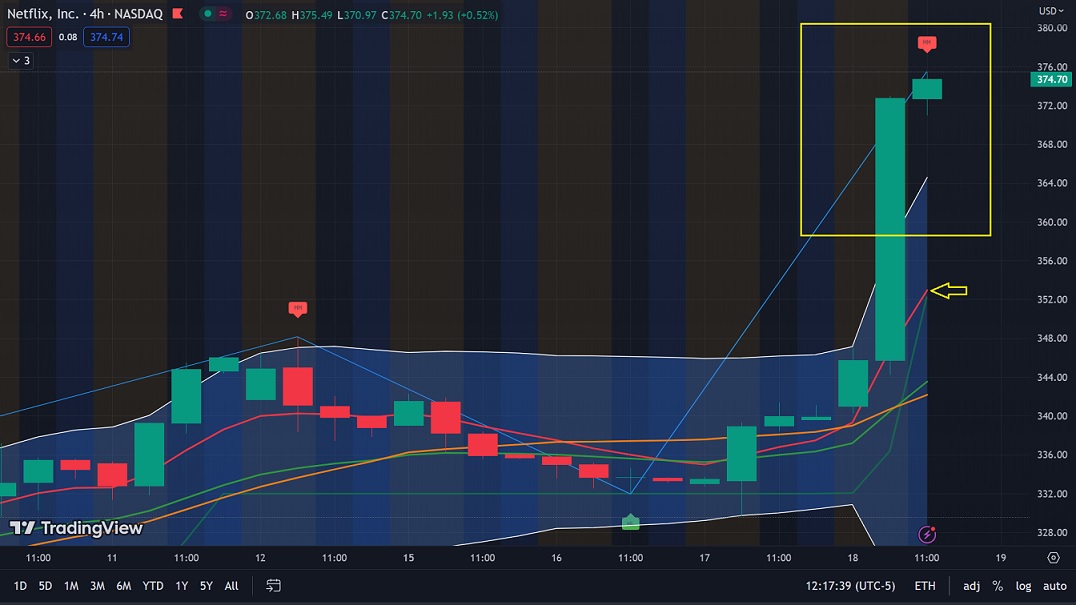This screenshot has width=1076, height=605.
Task: Click the date 15 on time axis
Action: (408, 558)
